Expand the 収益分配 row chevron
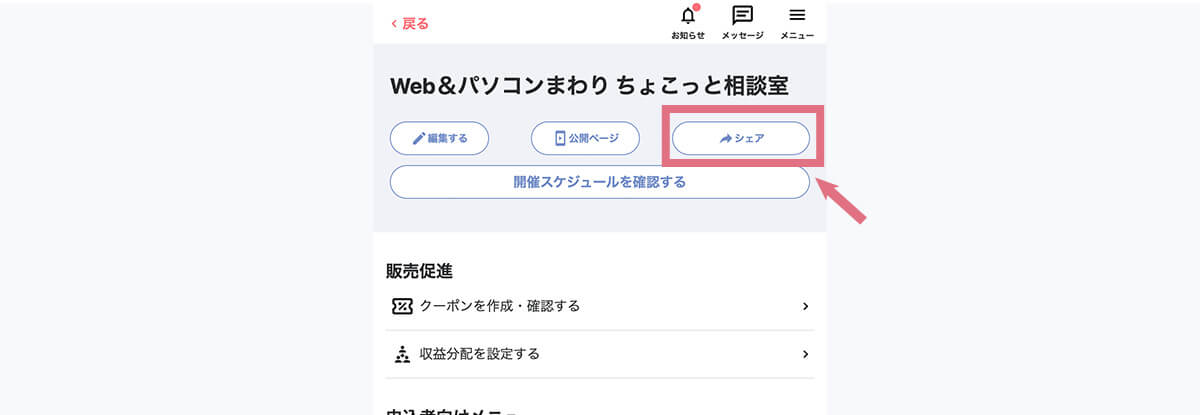Image resolution: width=1200 pixels, height=415 pixels. (x=805, y=354)
